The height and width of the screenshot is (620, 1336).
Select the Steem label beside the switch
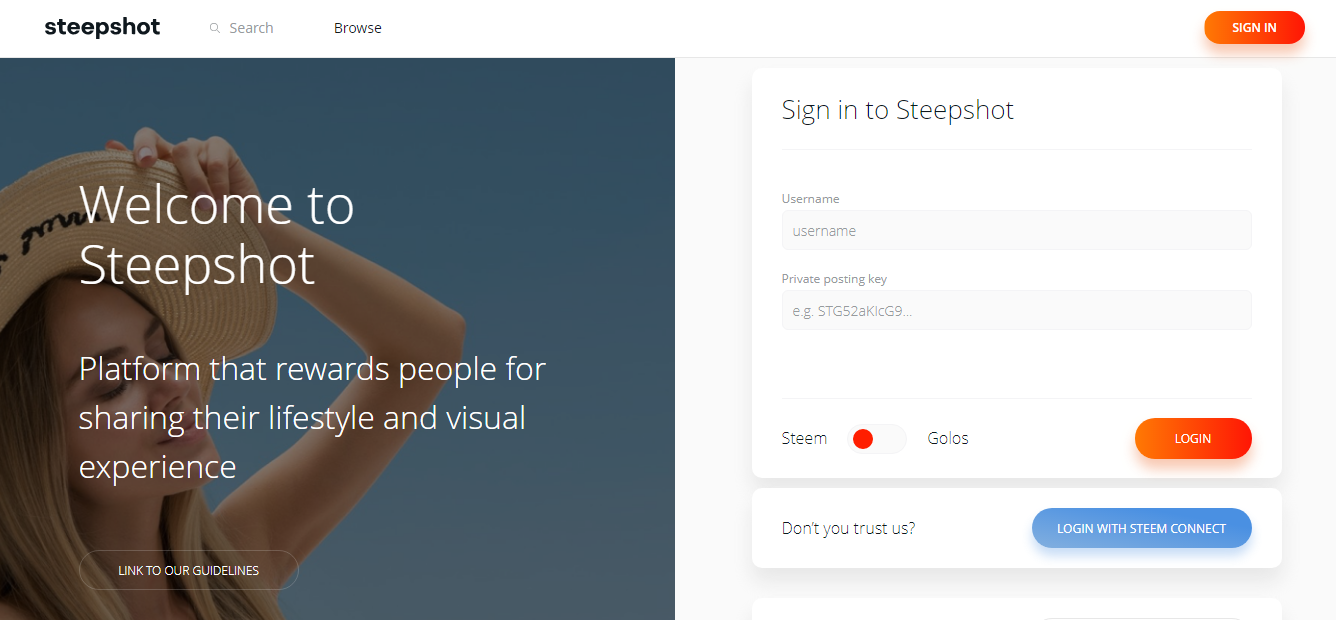804,438
